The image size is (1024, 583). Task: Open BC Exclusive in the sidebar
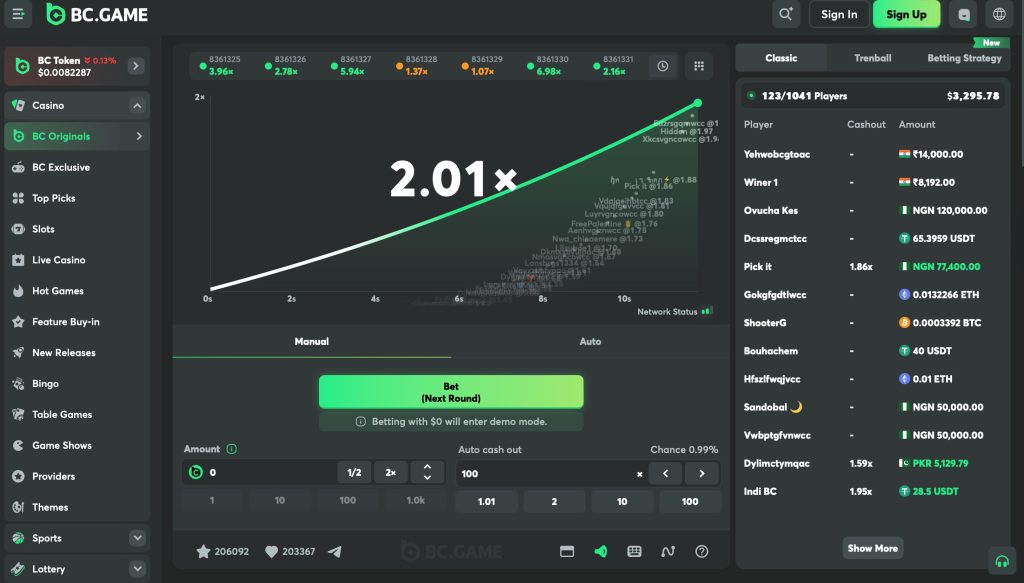[77, 167]
